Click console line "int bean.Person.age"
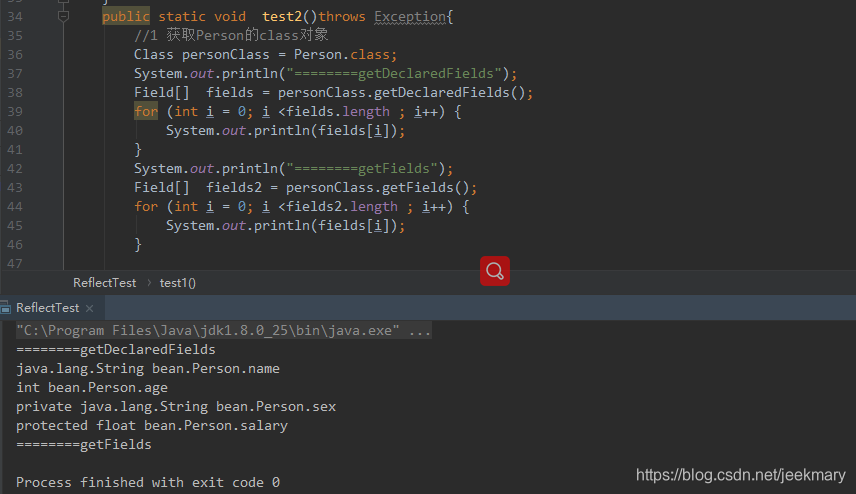 coord(92,388)
